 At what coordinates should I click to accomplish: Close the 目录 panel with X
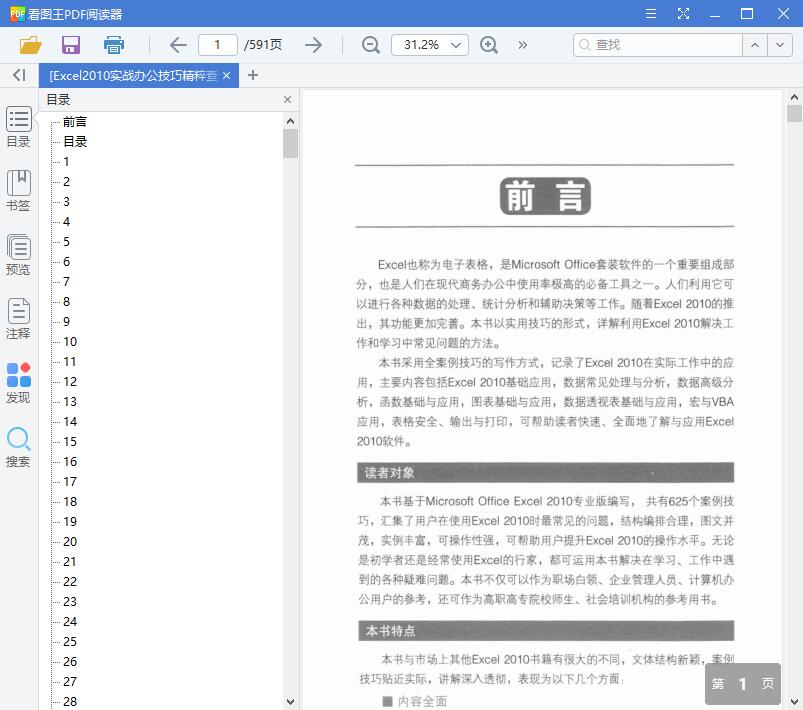click(287, 99)
